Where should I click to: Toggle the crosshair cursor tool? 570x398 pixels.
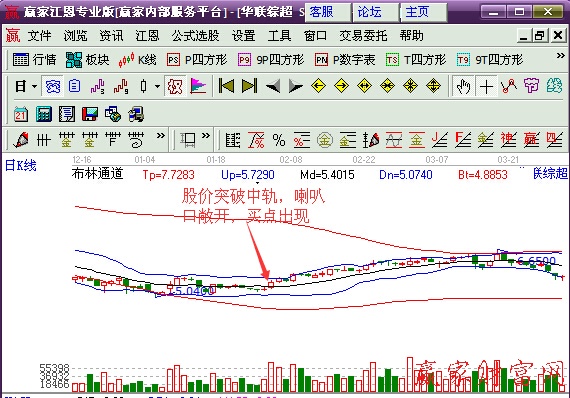coord(486,87)
